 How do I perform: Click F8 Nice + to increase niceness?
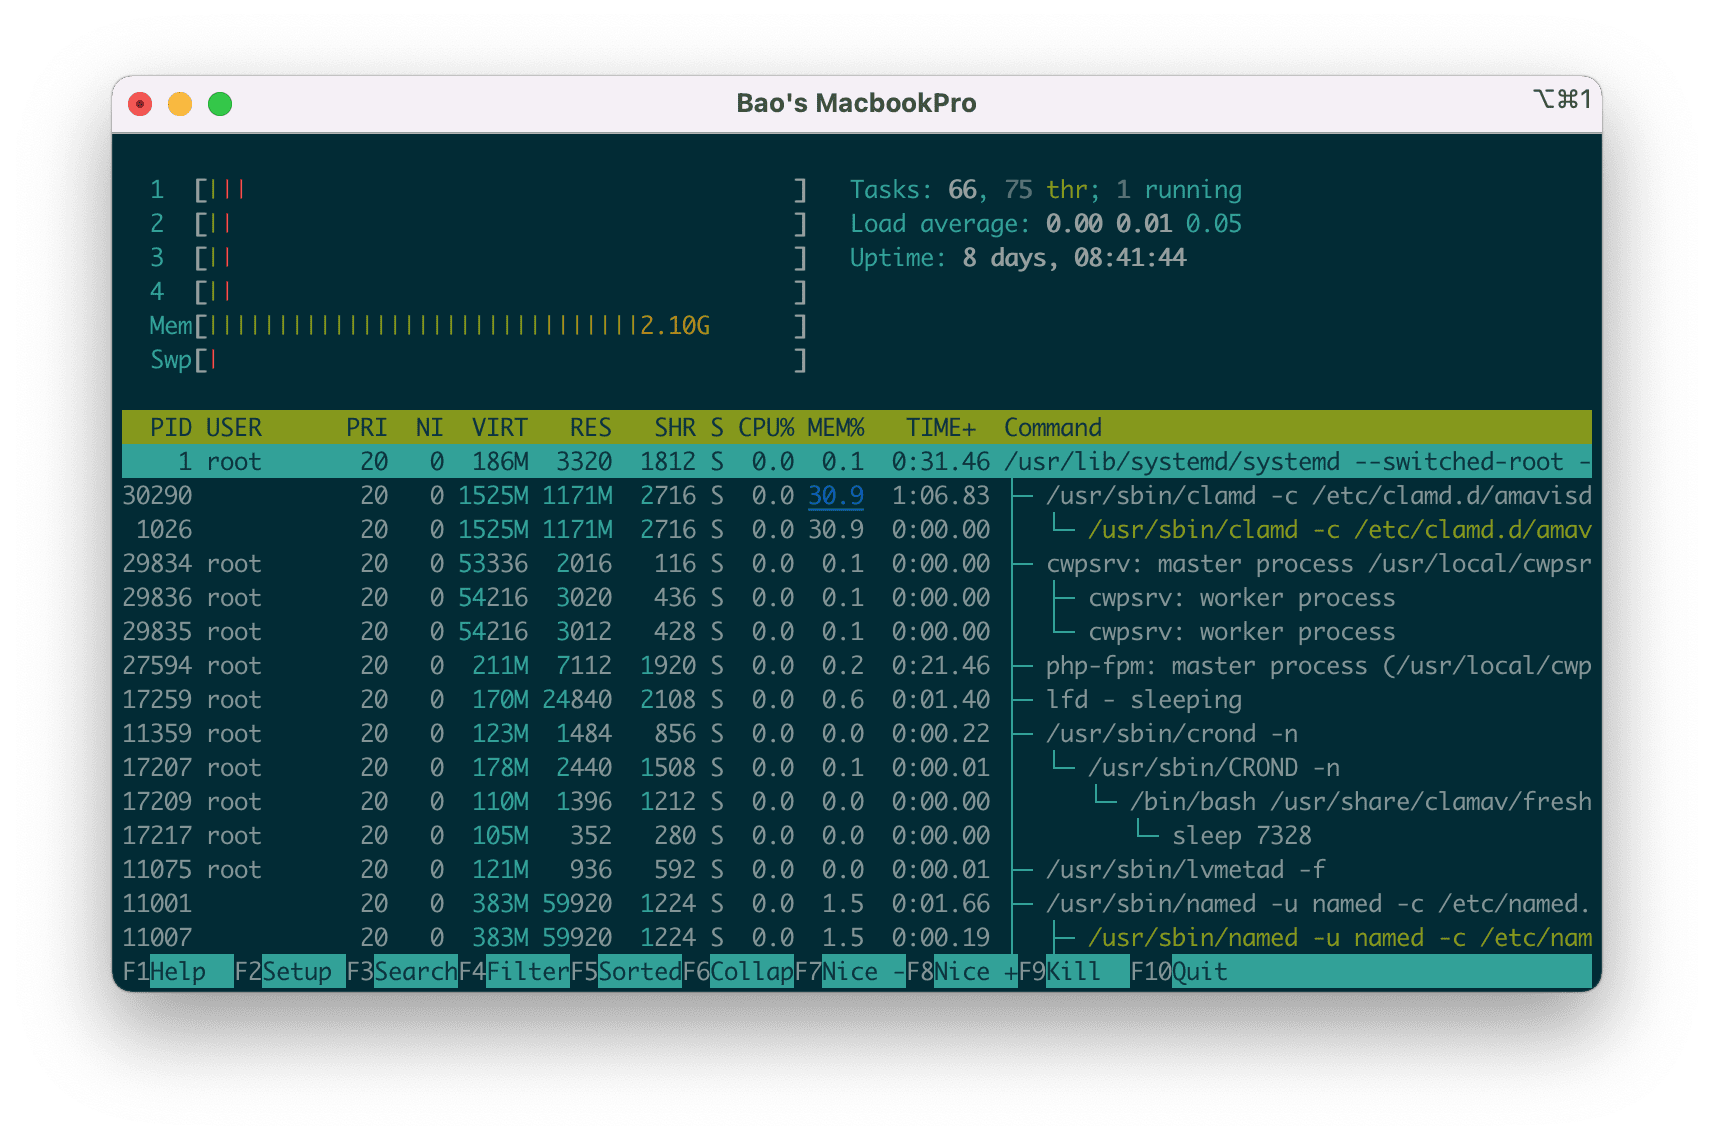pos(962,971)
